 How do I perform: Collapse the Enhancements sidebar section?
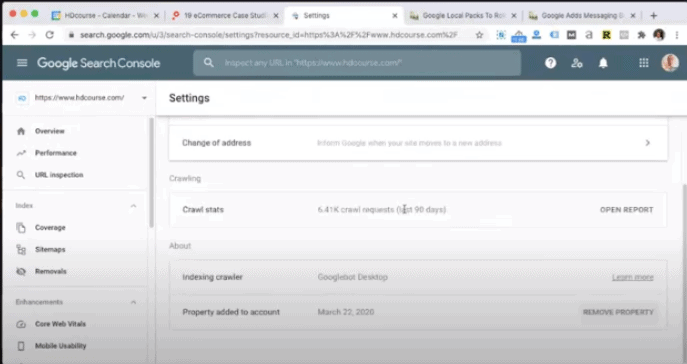[x=133, y=302]
